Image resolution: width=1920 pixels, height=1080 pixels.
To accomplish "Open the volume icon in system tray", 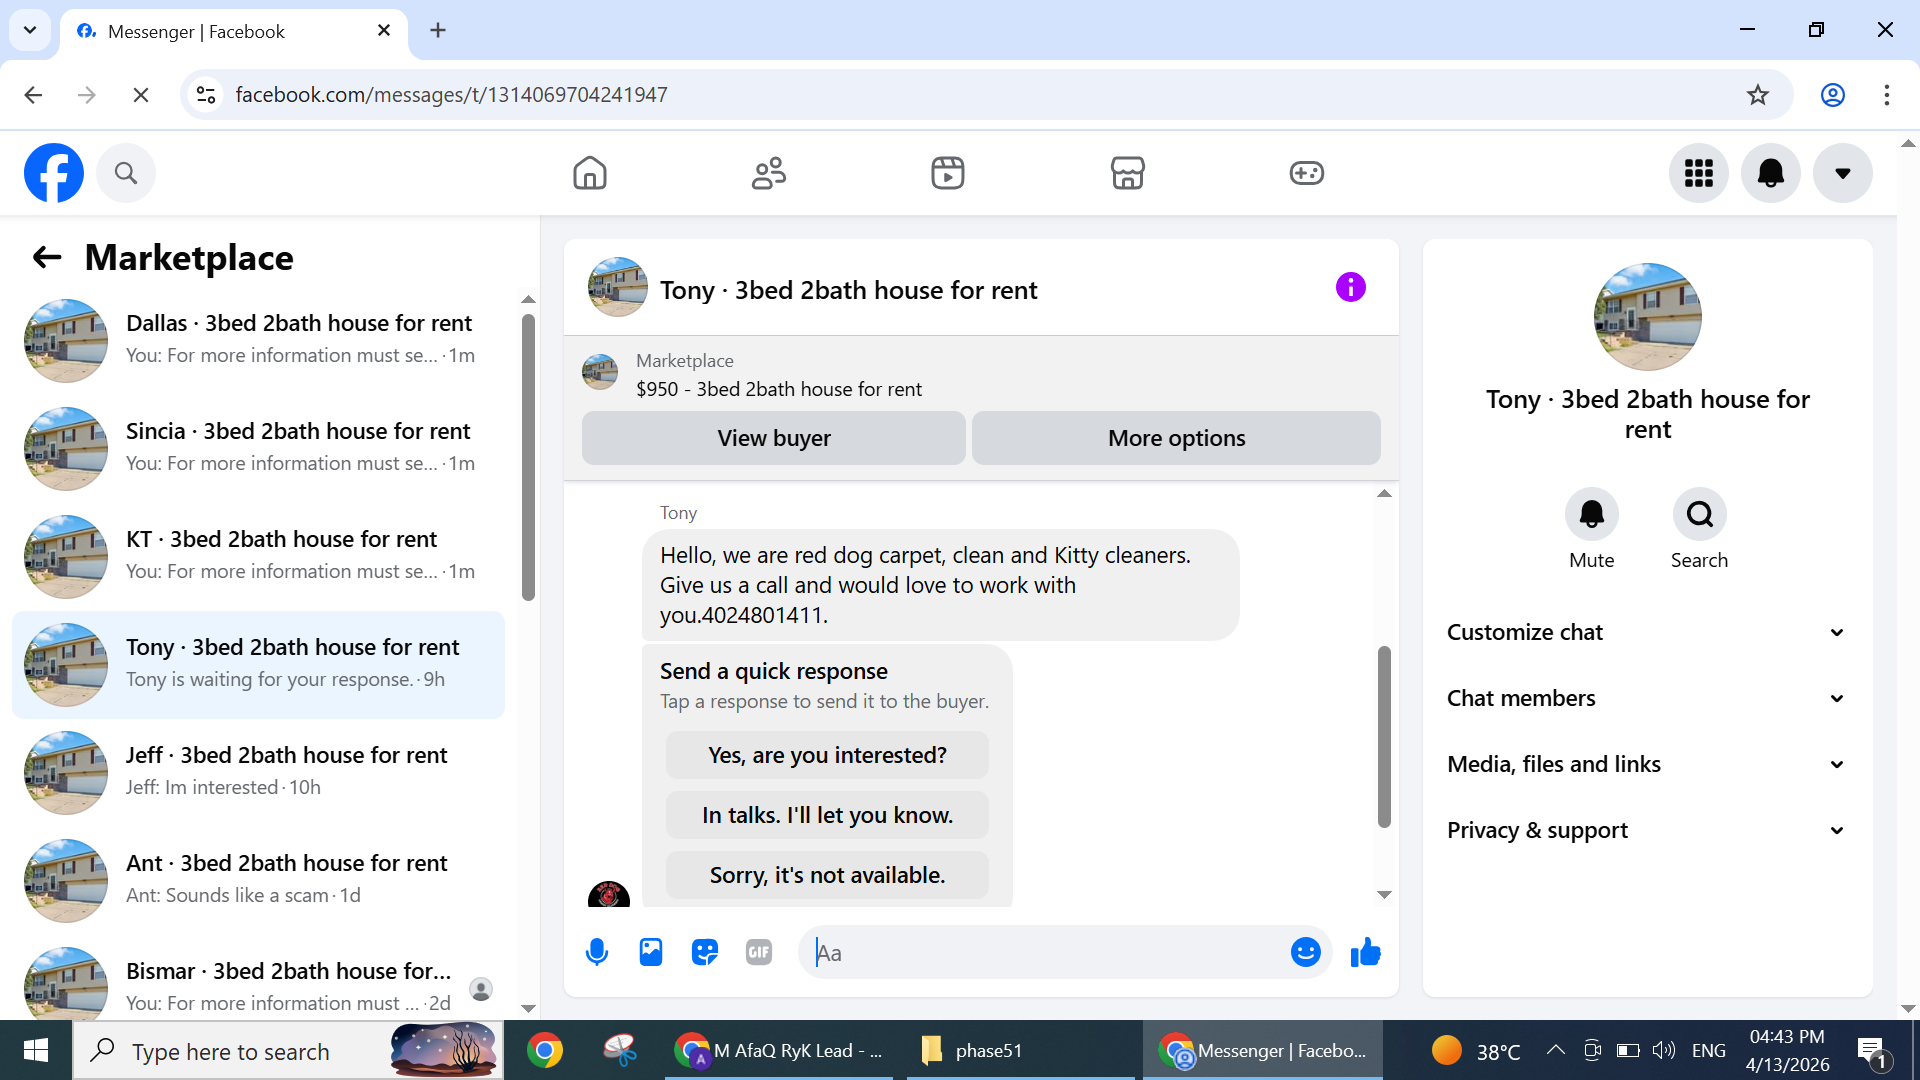I will [x=1663, y=1050].
